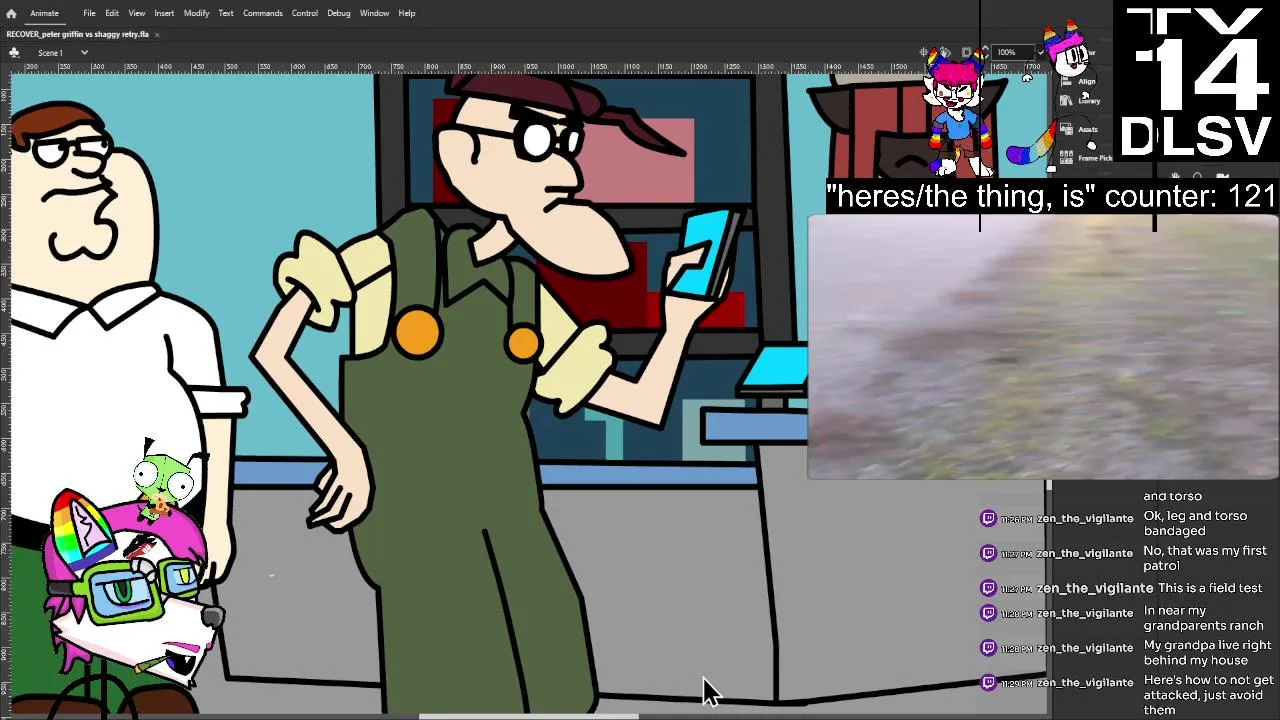Viewport: 1280px width, 720px height.
Task: Close the RECOVER_peter griffin document tab
Action: pyautogui.click(x=157, y=34)
